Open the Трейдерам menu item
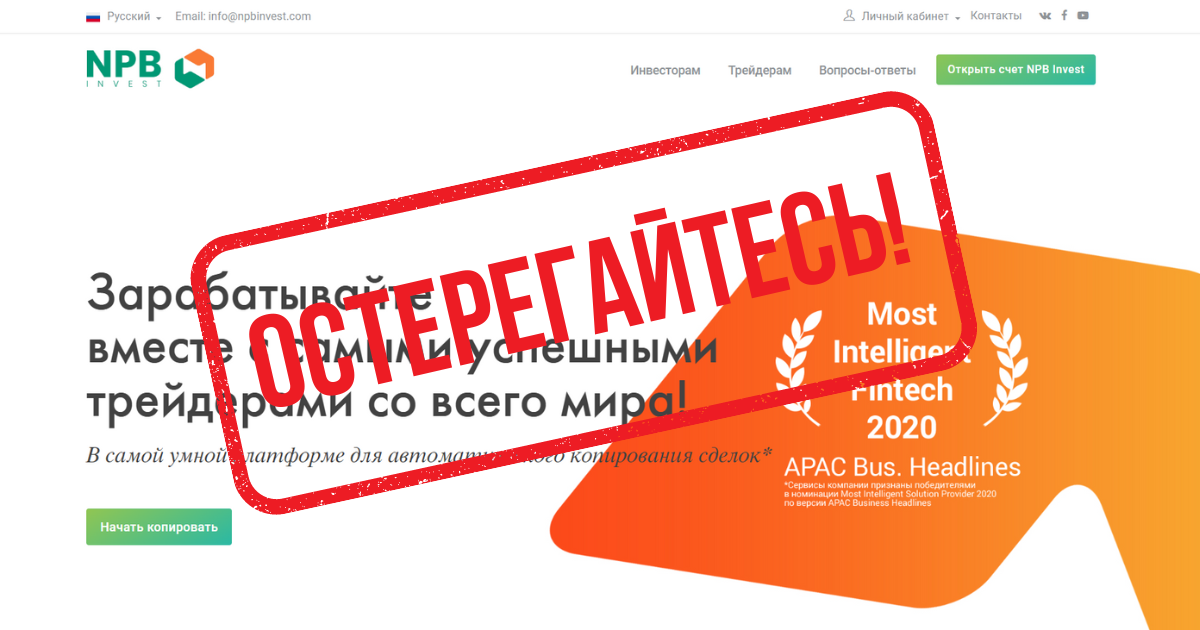 (x=760, y=70)
